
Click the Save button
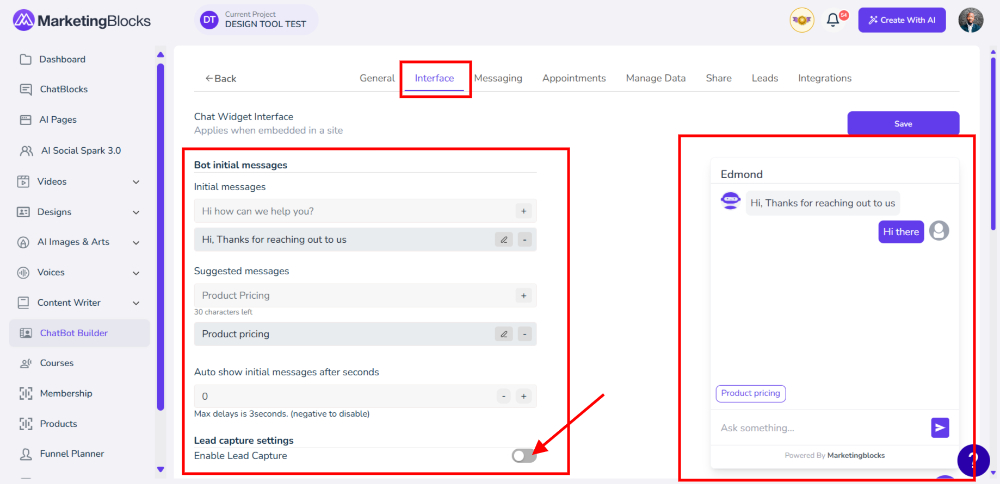click(903, 124)
